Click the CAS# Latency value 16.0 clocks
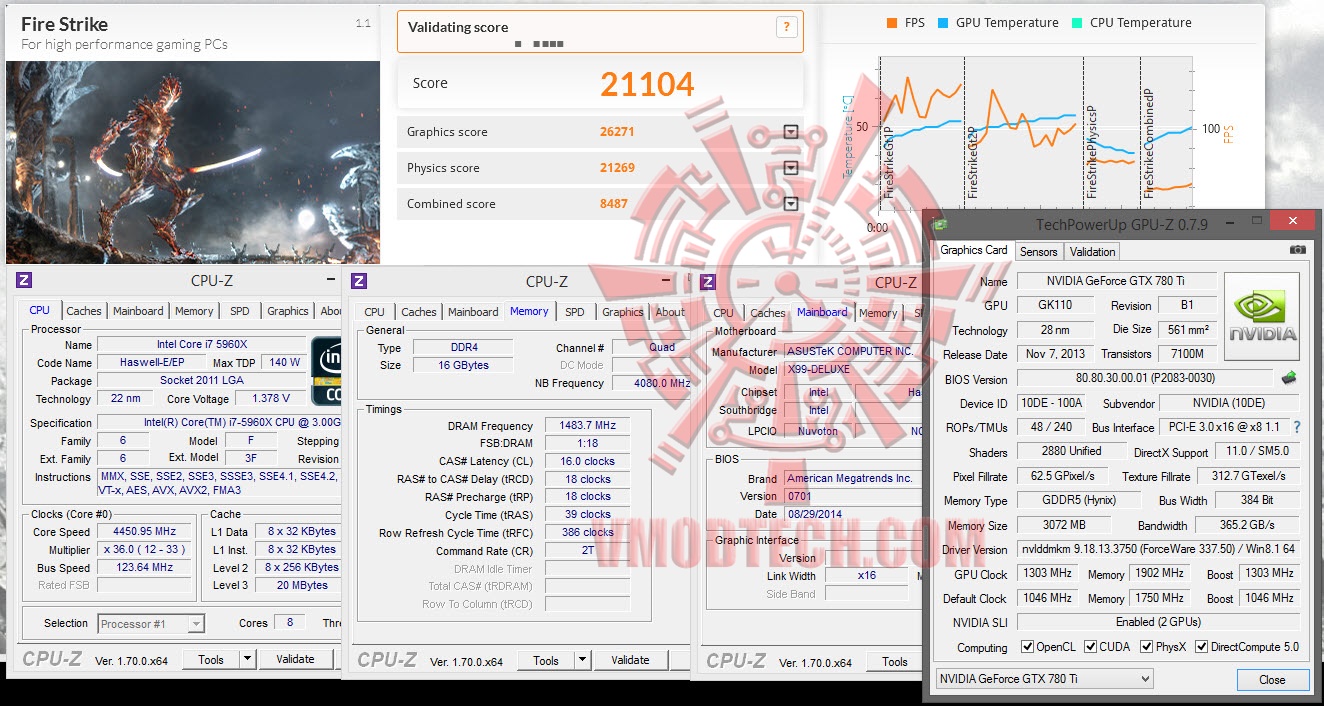This screenshot has height=706, width=1324. [588, 461]
